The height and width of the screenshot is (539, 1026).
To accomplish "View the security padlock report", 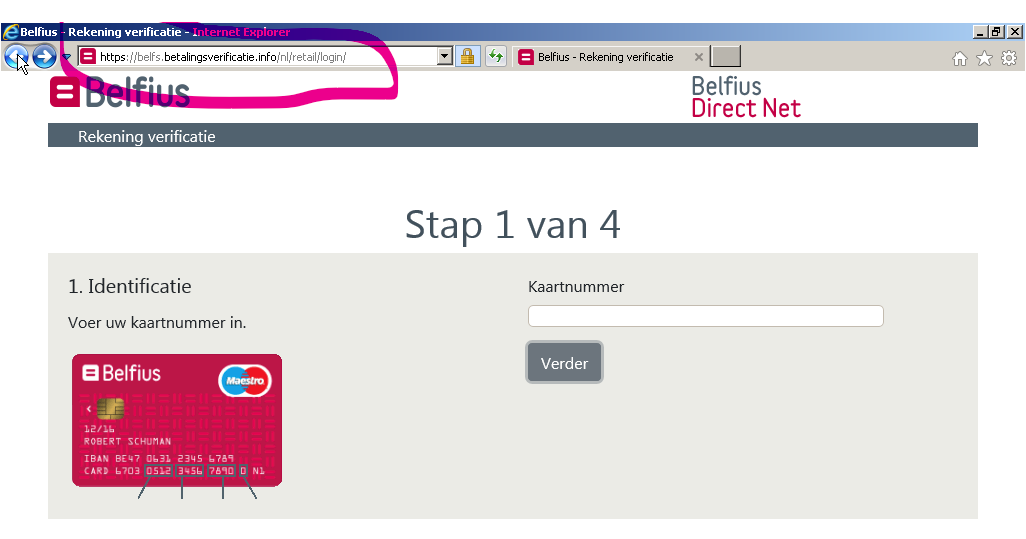I will [467, 57].
